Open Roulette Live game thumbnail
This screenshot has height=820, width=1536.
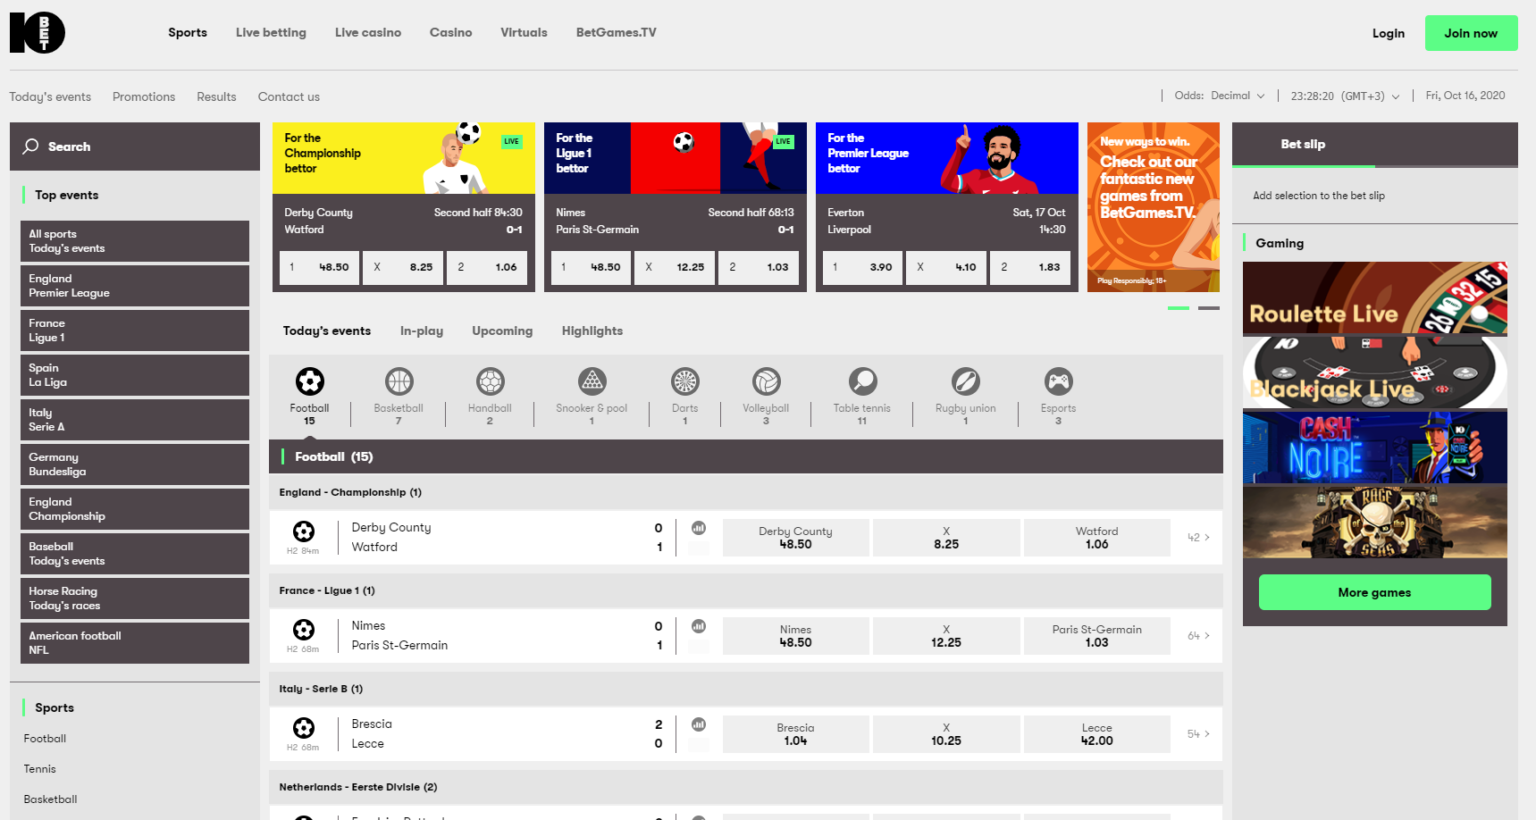tap(1375, 298)
